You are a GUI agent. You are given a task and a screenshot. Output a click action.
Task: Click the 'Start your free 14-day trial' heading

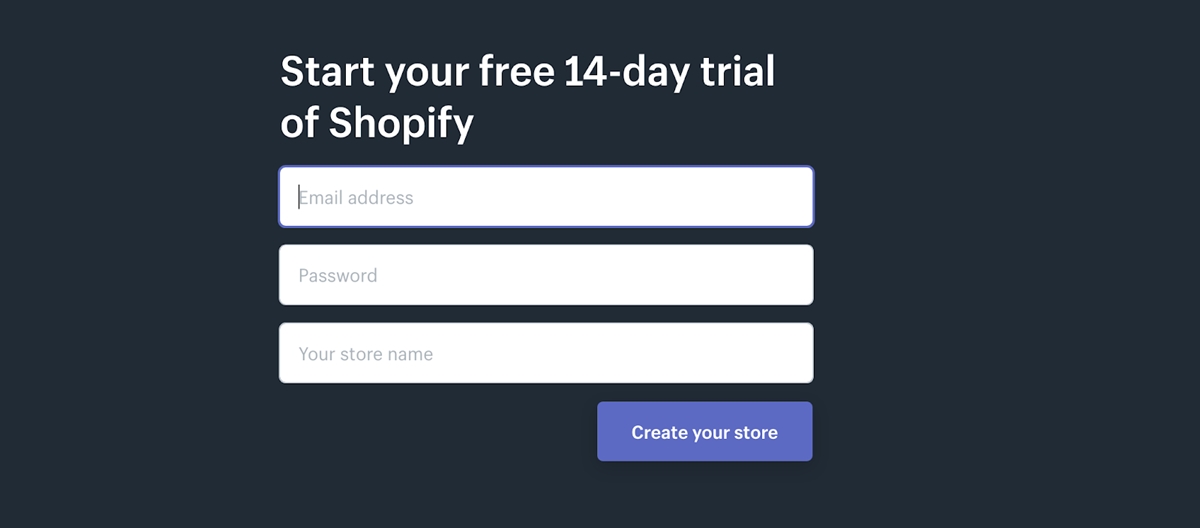tap(527, 72)
